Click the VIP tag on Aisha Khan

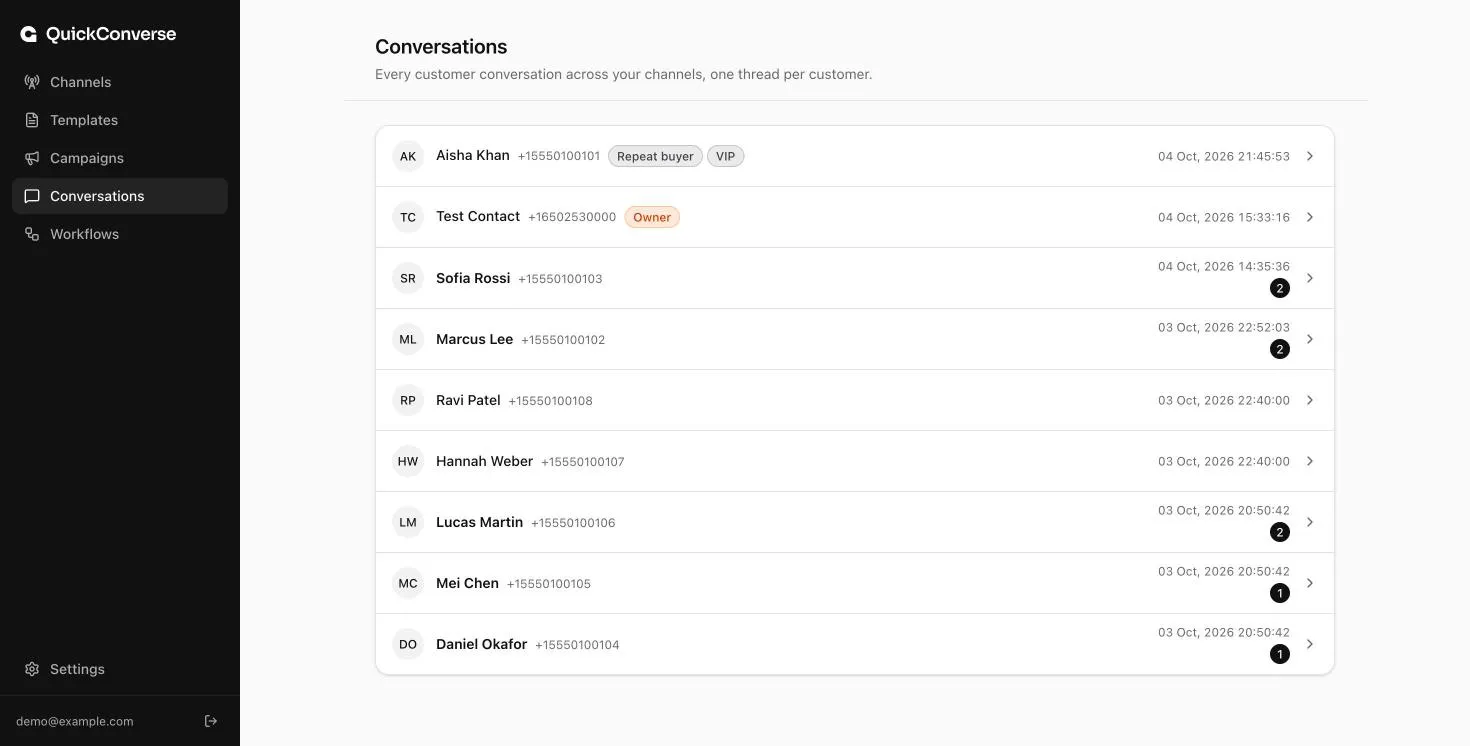(x=726, y=156)
